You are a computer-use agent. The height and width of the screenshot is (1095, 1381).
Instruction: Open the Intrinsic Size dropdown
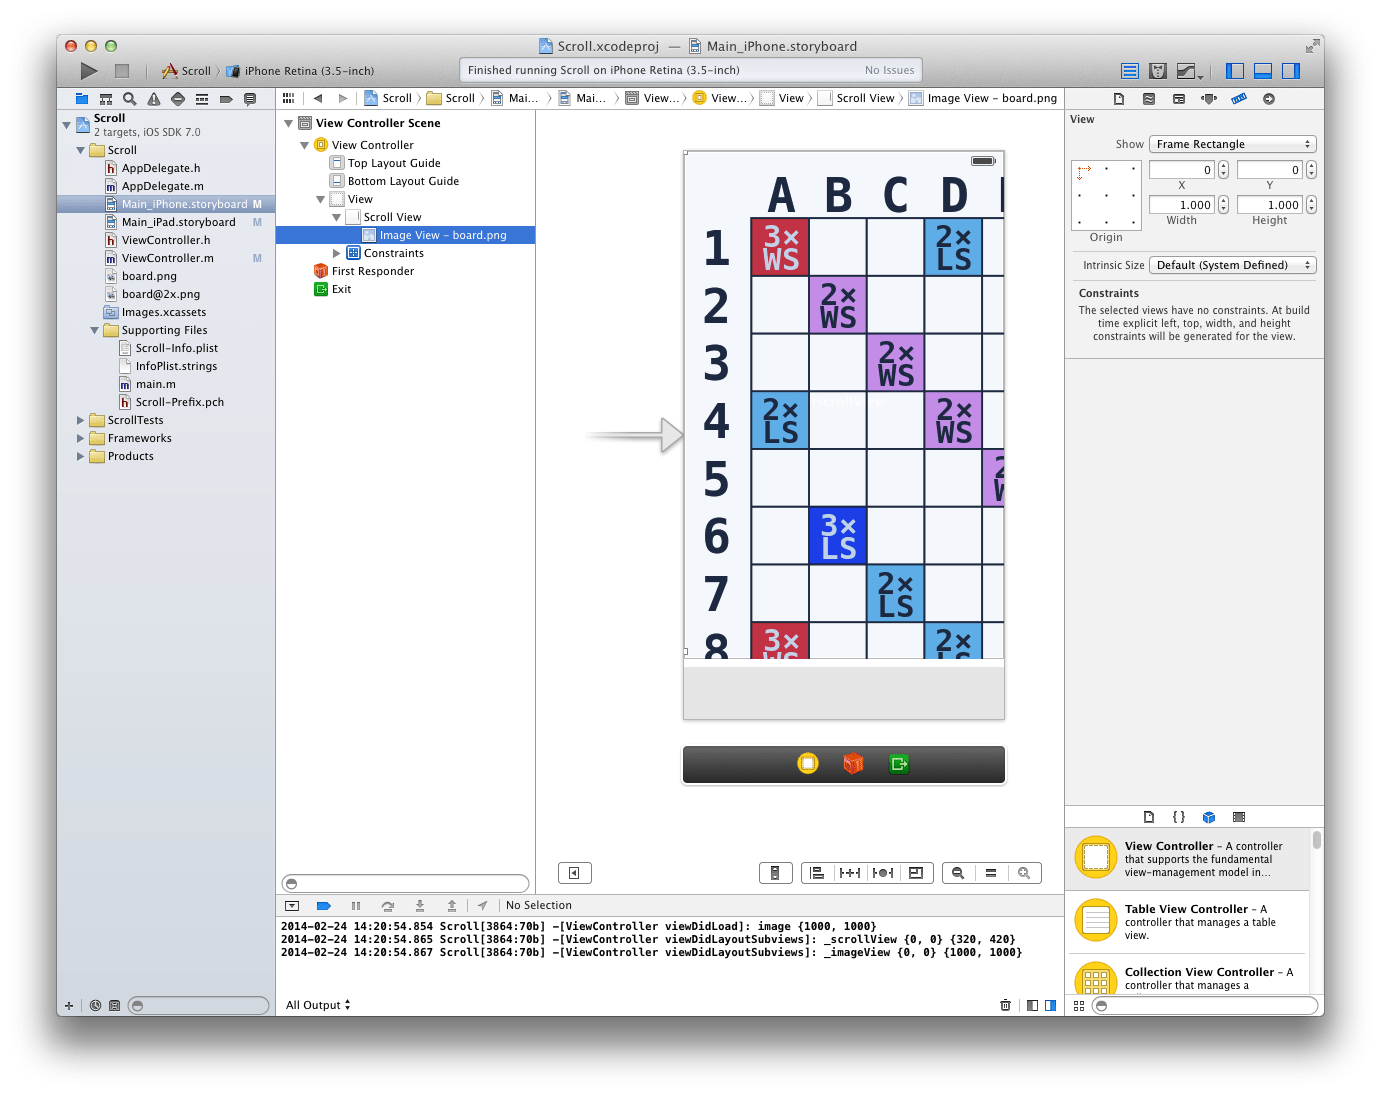coord(1232,265)
